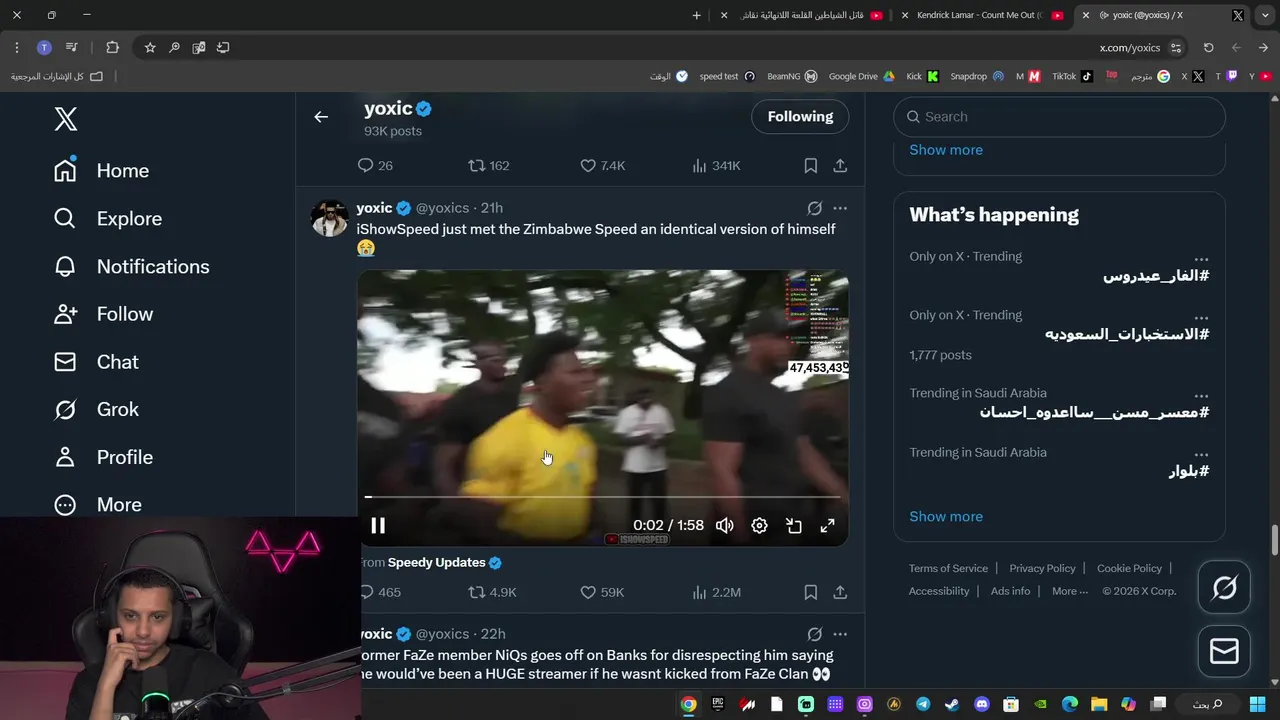The width and height of the screenshot is (1280, 720).
Task: Open the Kick bookmark
Action: pos(922,76)
